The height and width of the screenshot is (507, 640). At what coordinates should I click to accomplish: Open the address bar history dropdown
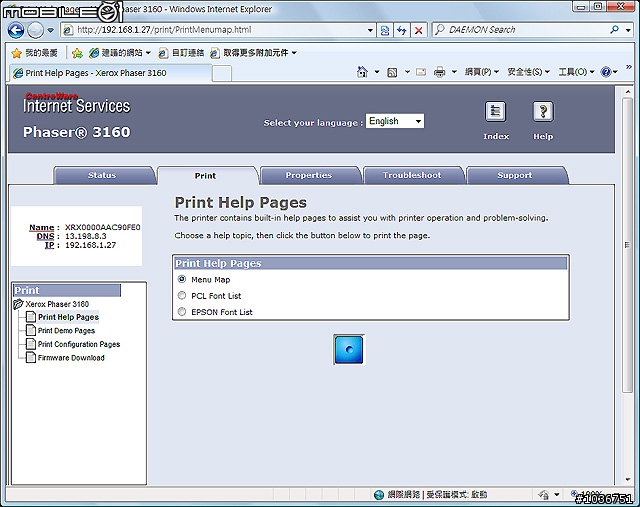(x=370, y=30)
